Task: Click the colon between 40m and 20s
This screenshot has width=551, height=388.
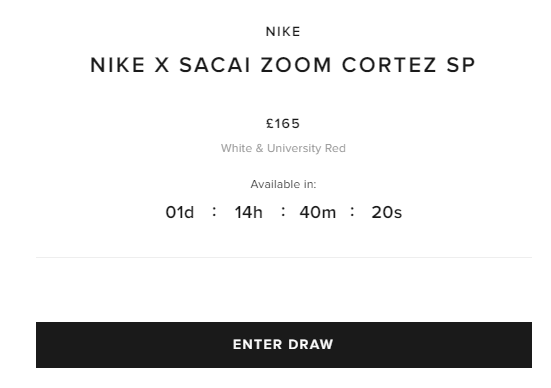Action: [352, 212]
